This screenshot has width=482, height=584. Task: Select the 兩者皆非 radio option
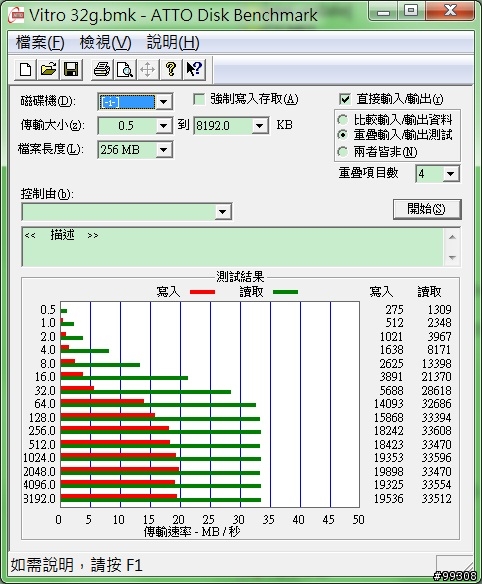342,152
